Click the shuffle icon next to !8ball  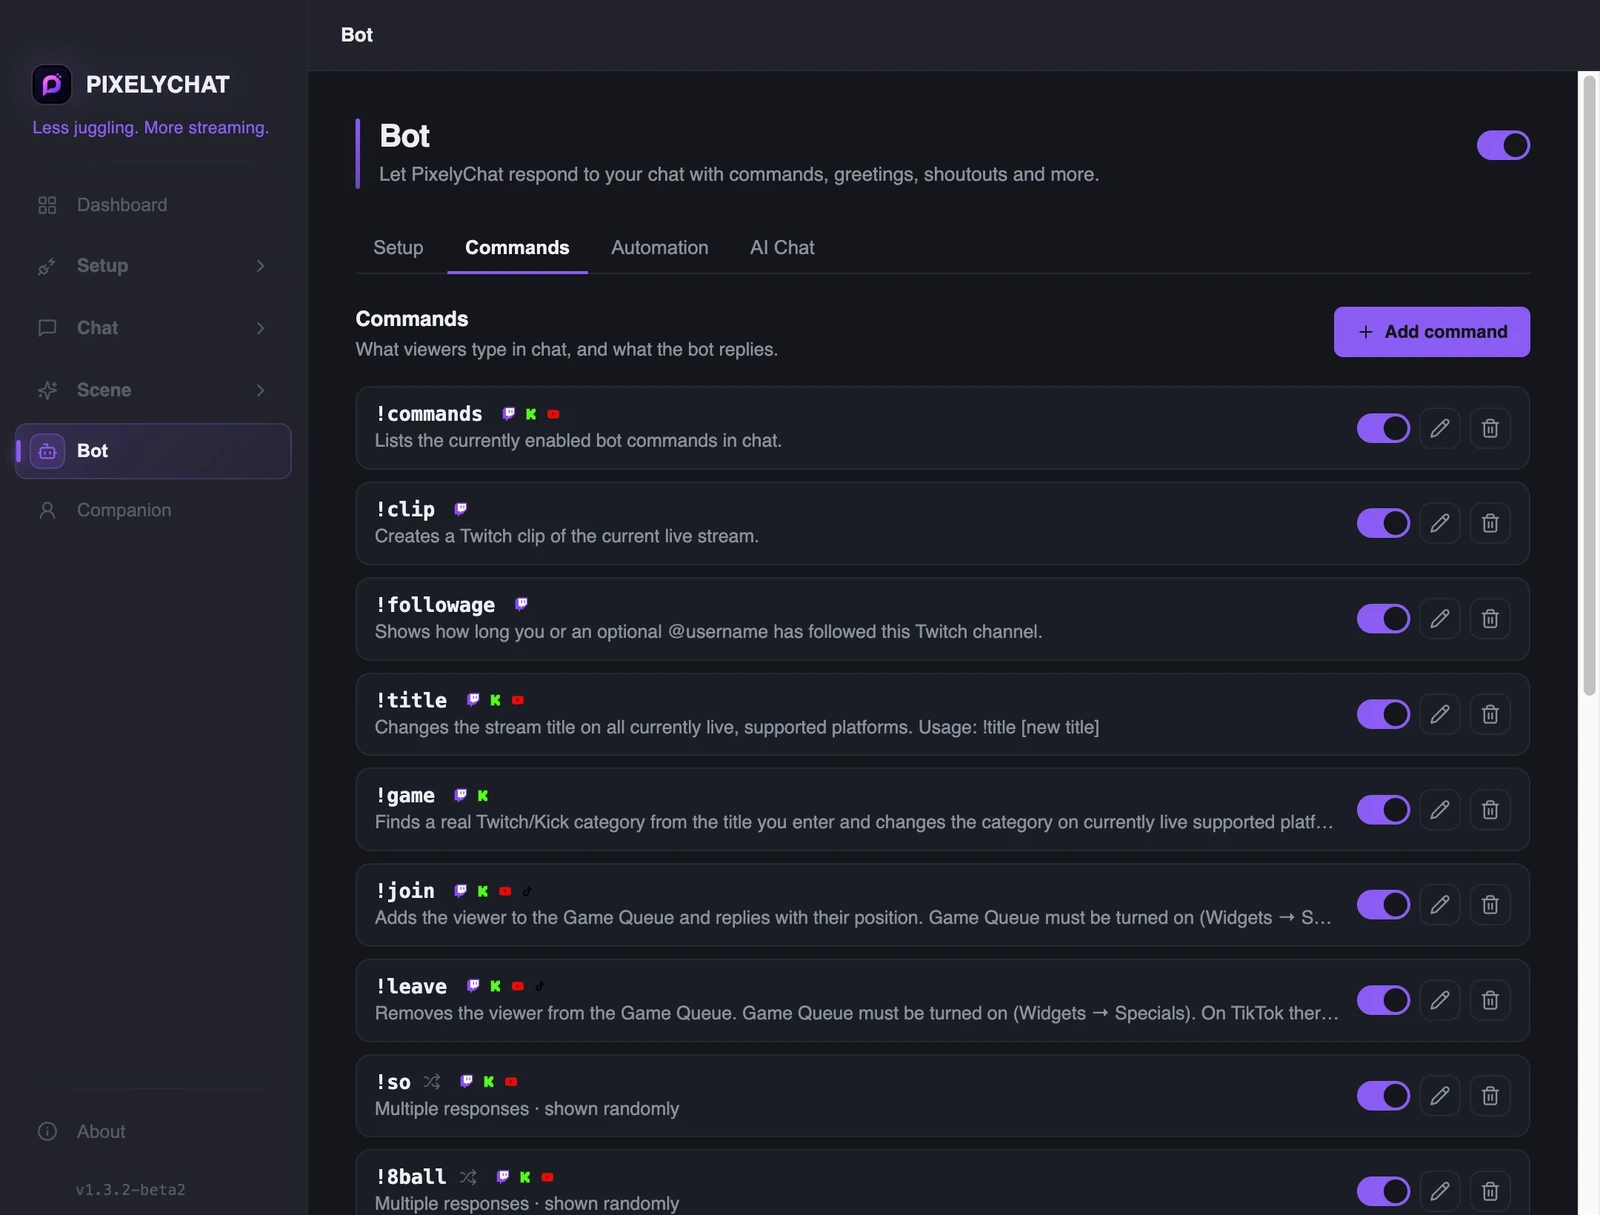tap(468, 1177)
